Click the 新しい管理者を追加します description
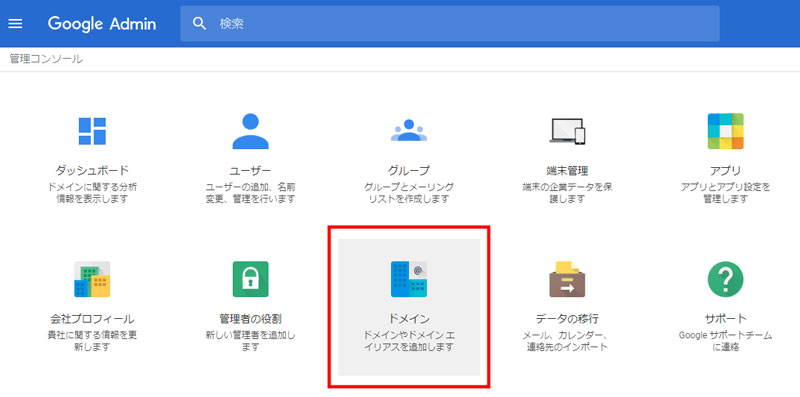This screenshot has width=800, height=397. (x=251, y=341)
